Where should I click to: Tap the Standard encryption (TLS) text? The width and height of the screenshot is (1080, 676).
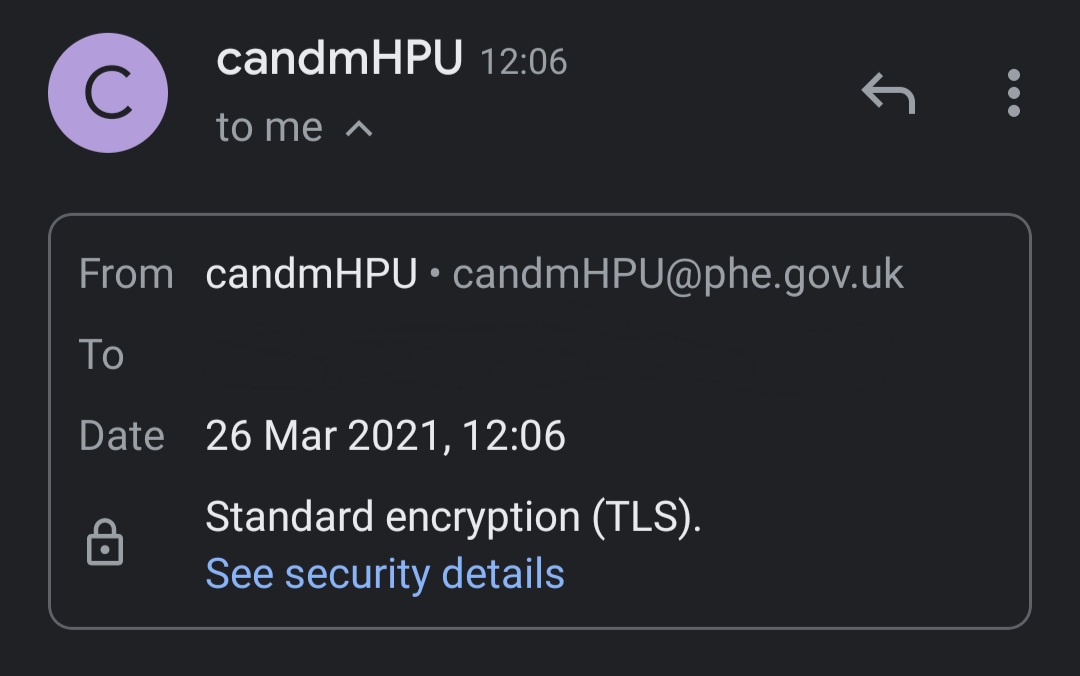[x=453, y=517]
